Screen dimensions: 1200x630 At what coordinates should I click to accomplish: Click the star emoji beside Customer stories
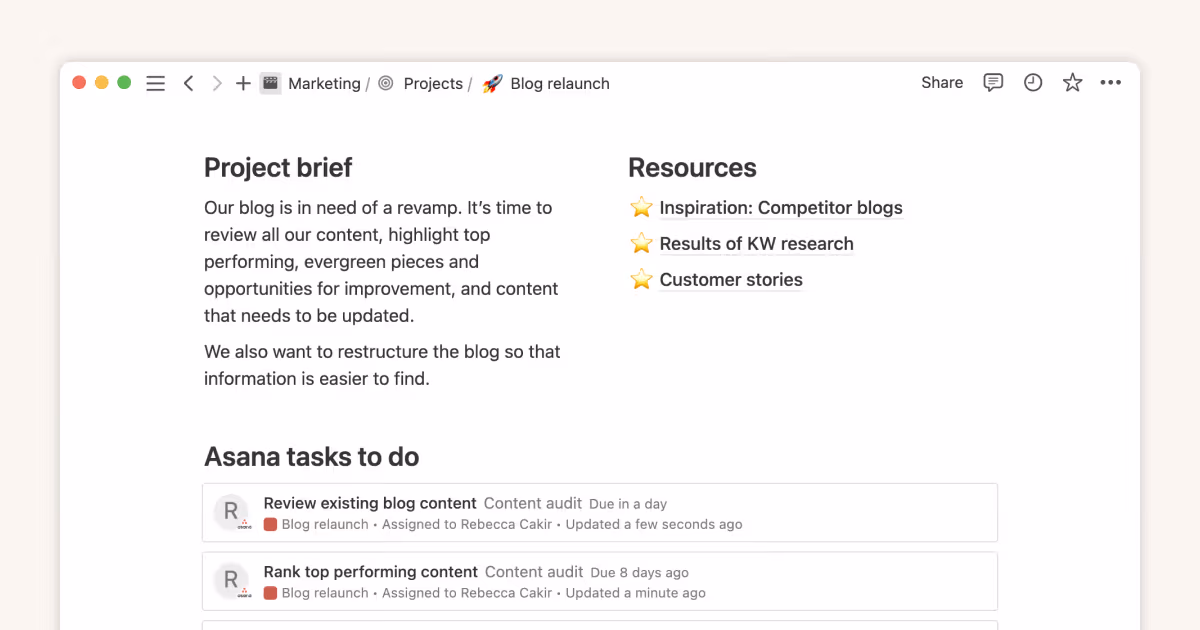pos(640,280)
